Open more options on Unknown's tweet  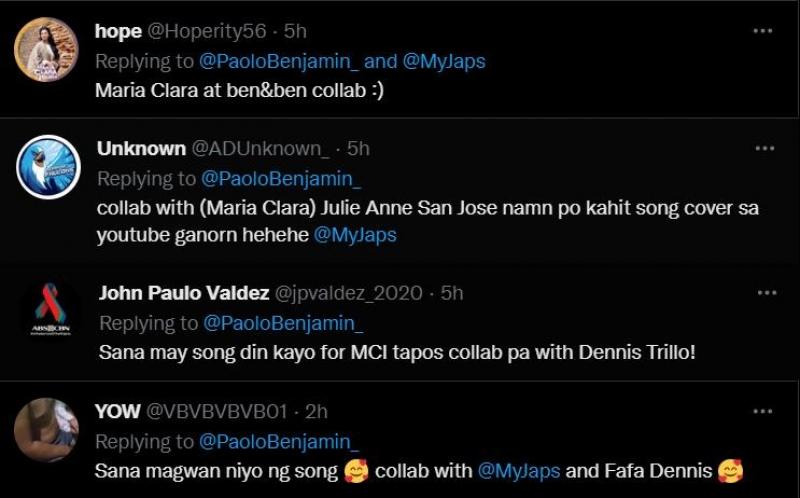point(765,148)
